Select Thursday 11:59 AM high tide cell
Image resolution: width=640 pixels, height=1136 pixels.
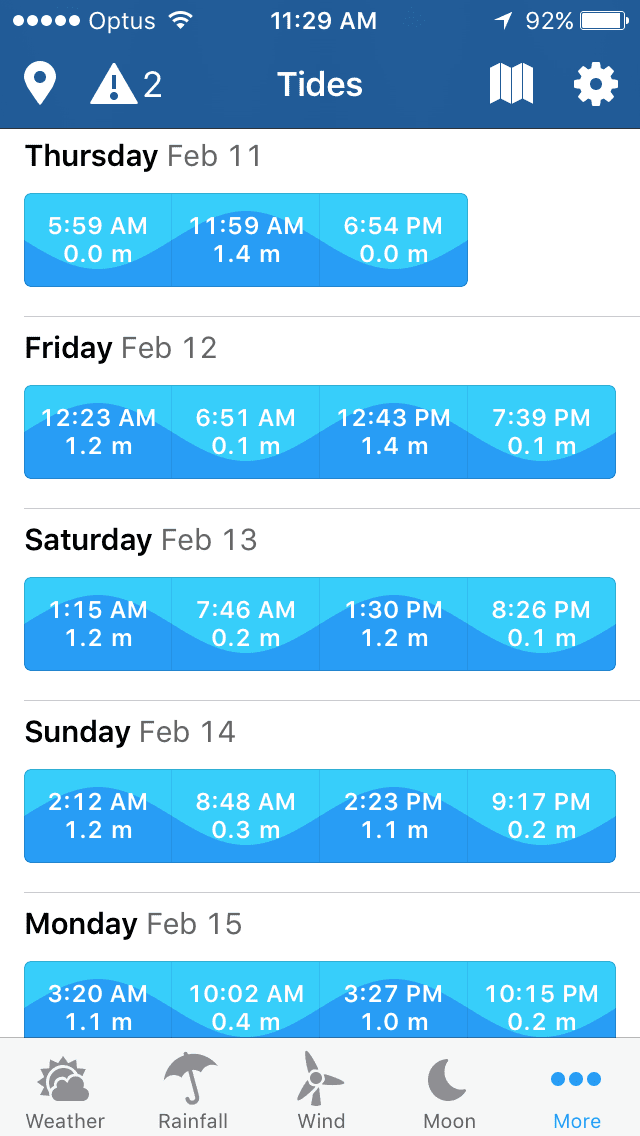[x=246, y=240]
